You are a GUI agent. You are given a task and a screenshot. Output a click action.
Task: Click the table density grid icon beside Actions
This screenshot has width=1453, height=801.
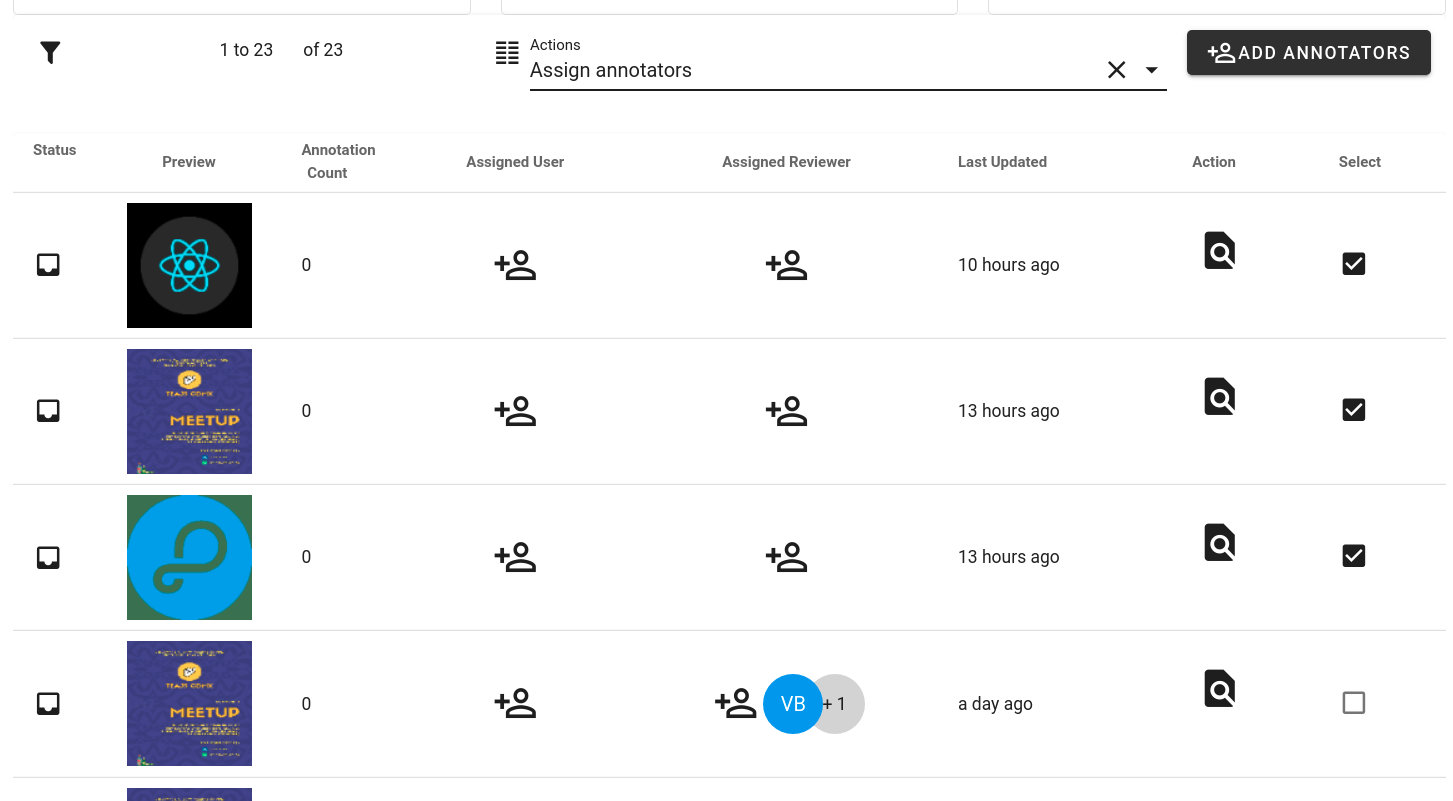point(508,53)
